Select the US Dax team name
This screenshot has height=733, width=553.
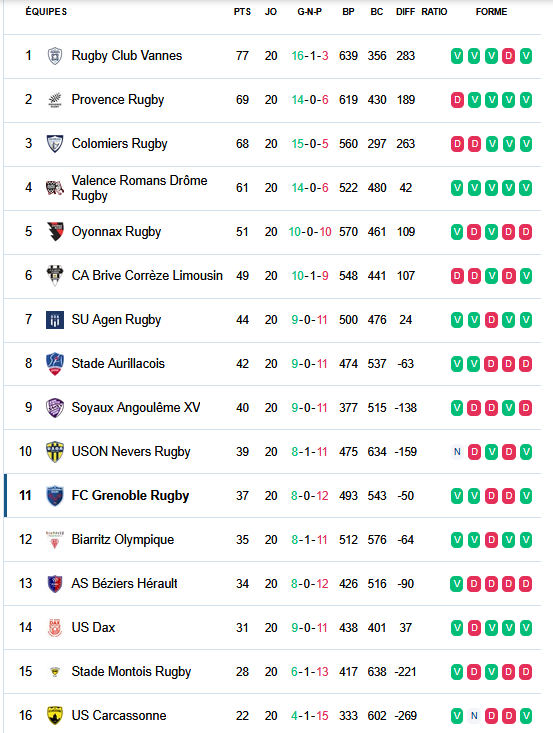93,627
